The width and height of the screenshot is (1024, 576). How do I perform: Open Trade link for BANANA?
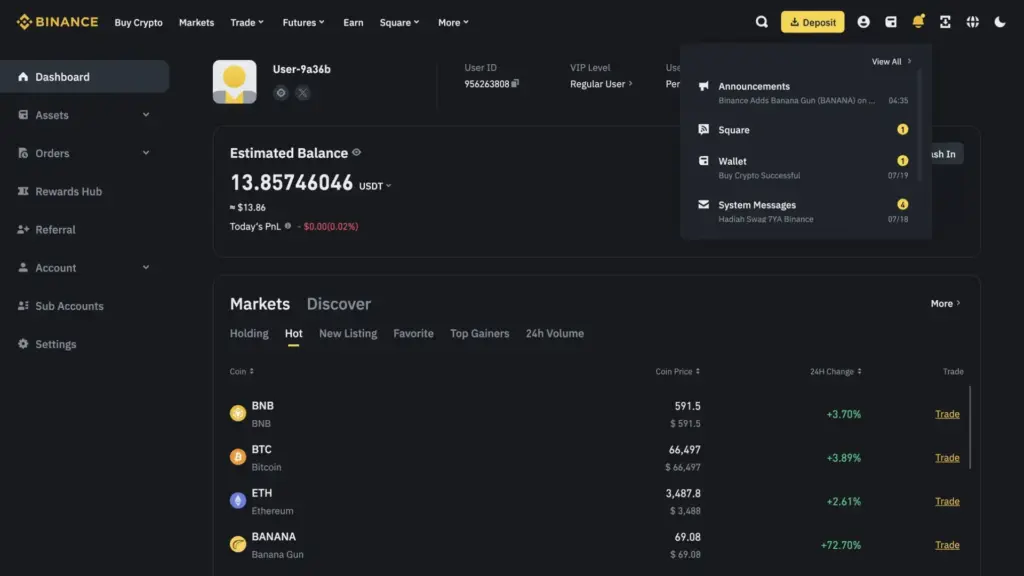tap(947, 545)
